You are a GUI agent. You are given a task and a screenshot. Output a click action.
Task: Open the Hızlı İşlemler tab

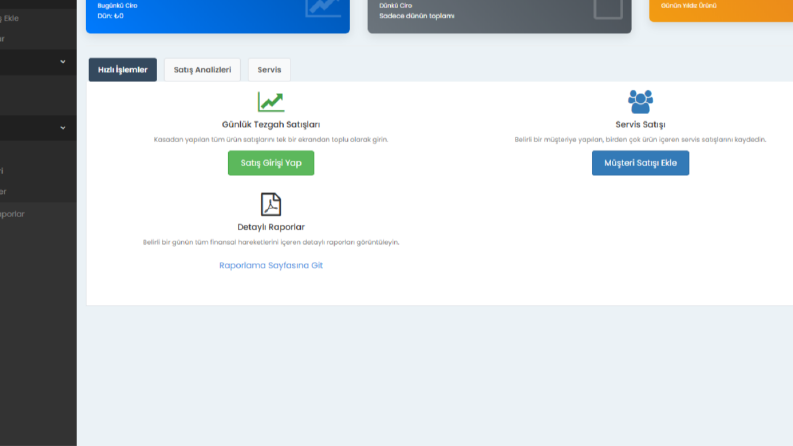(x=122, y=70)
